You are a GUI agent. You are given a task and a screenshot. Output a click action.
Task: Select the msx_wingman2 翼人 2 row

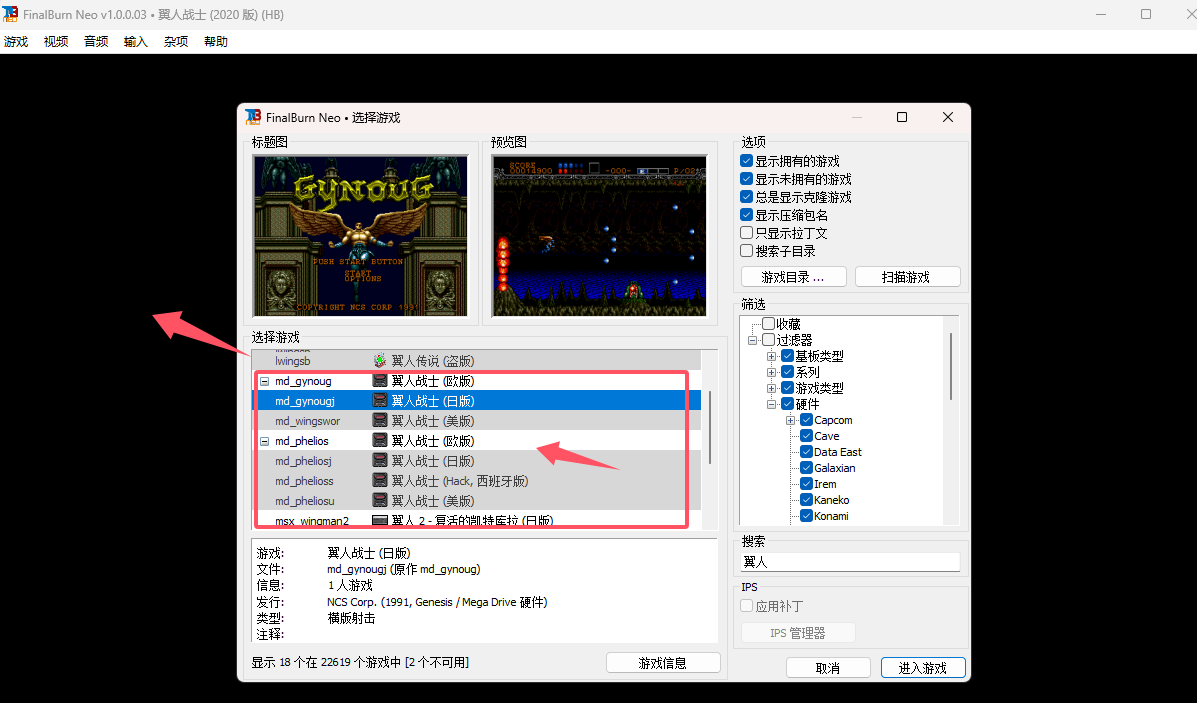476,520
